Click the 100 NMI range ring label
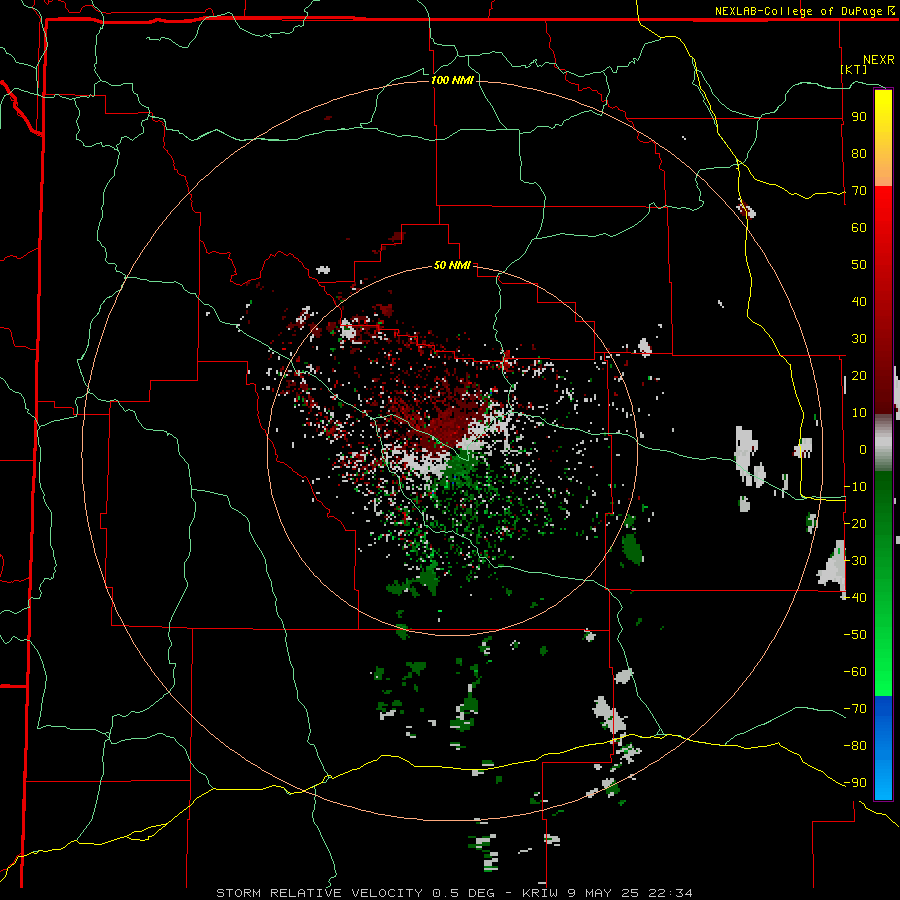 pos(452,80)
